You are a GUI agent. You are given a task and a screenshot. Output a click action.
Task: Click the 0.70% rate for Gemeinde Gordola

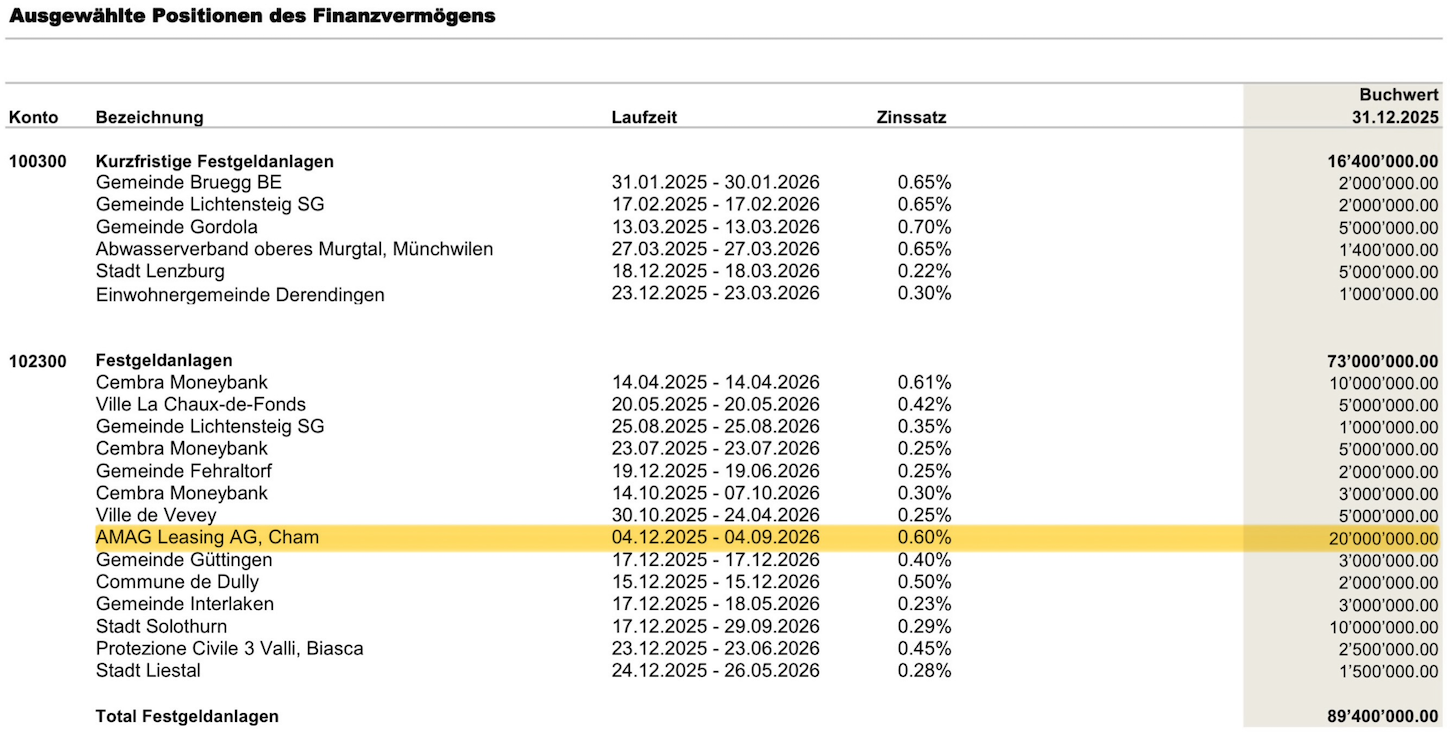coord(924,226)
